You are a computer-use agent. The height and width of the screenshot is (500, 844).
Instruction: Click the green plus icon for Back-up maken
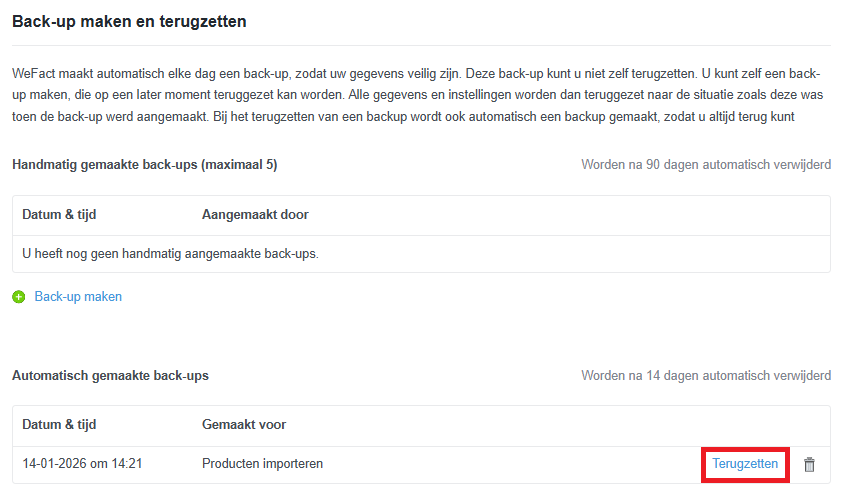pos(19,297)
